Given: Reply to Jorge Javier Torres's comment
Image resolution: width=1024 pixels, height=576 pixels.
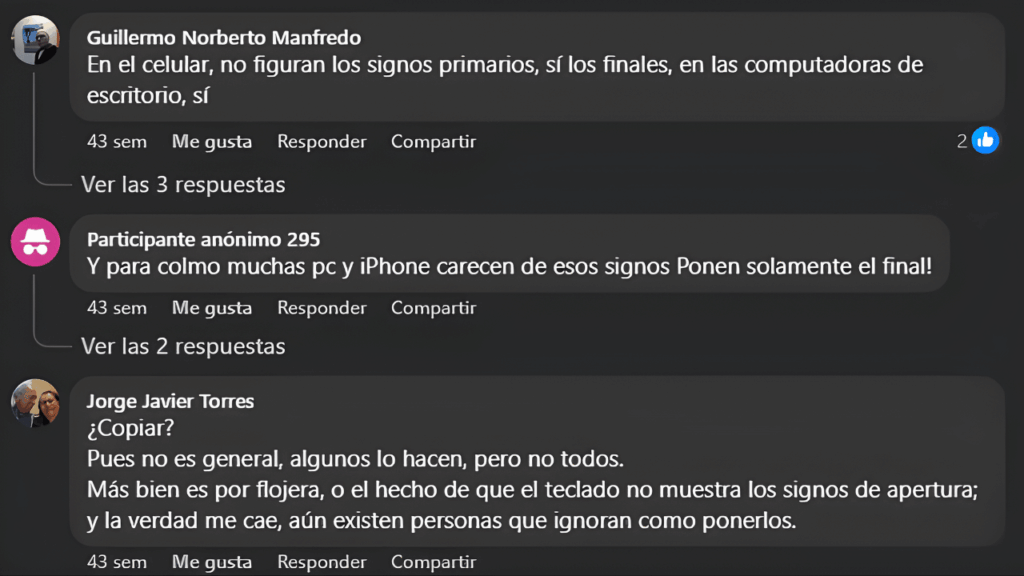Looking at the screenshot, I should point(322,561).
